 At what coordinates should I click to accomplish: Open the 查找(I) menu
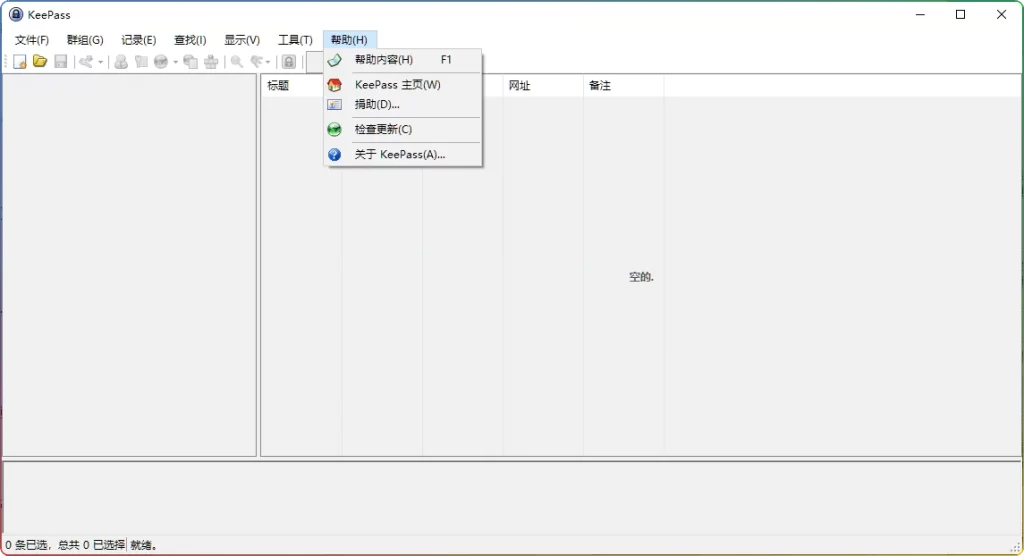[x=190, y=40]
